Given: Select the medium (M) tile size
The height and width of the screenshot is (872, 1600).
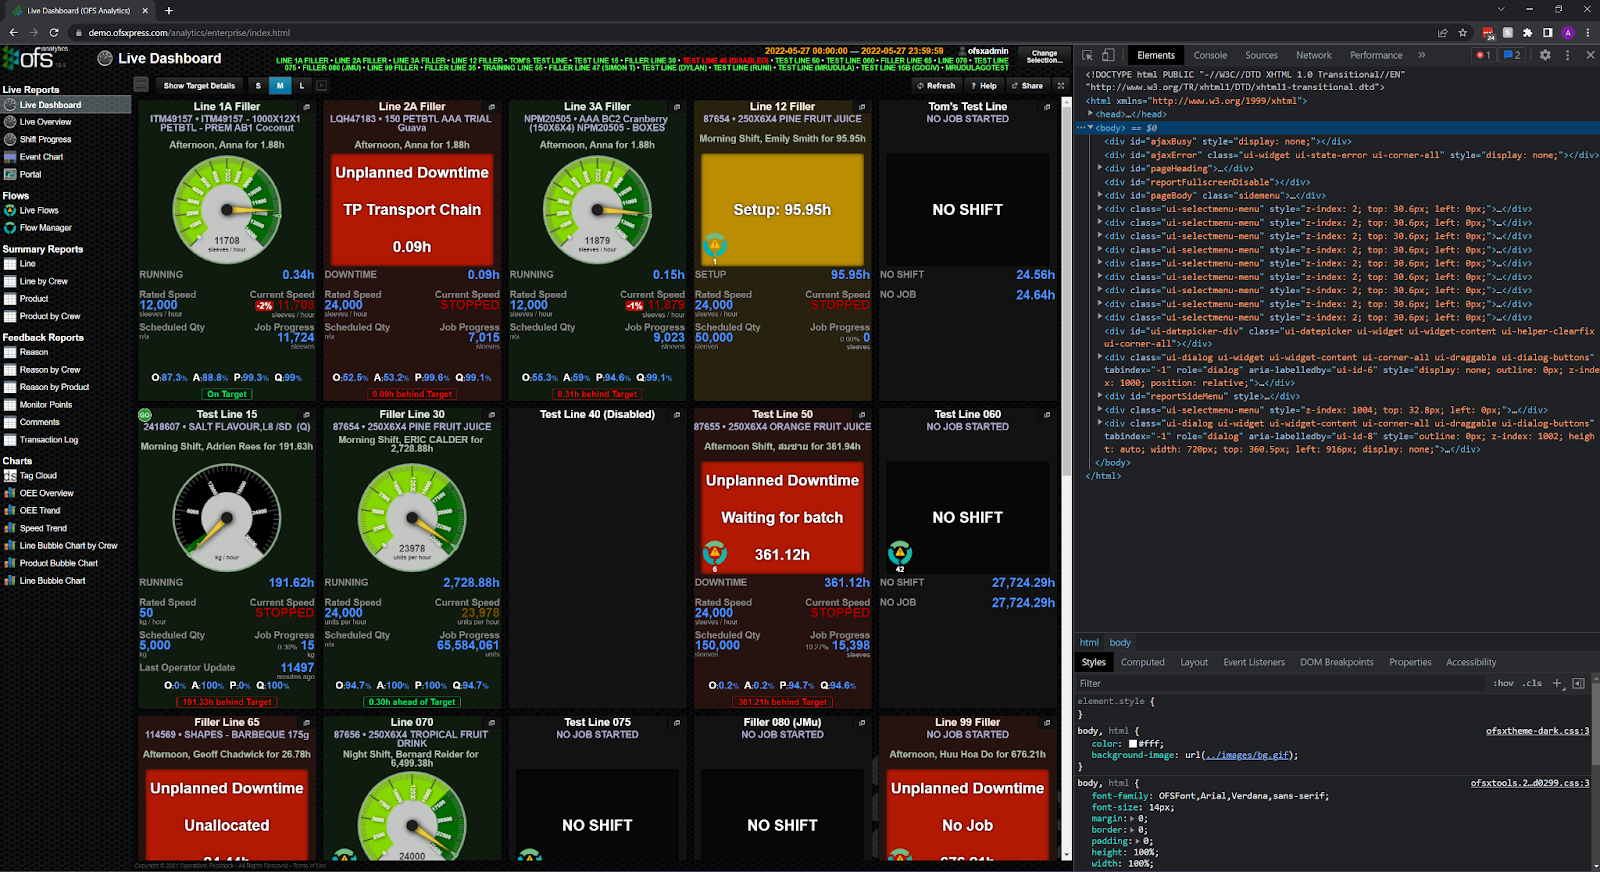Looking at the screenshot, I should (280, 86).
